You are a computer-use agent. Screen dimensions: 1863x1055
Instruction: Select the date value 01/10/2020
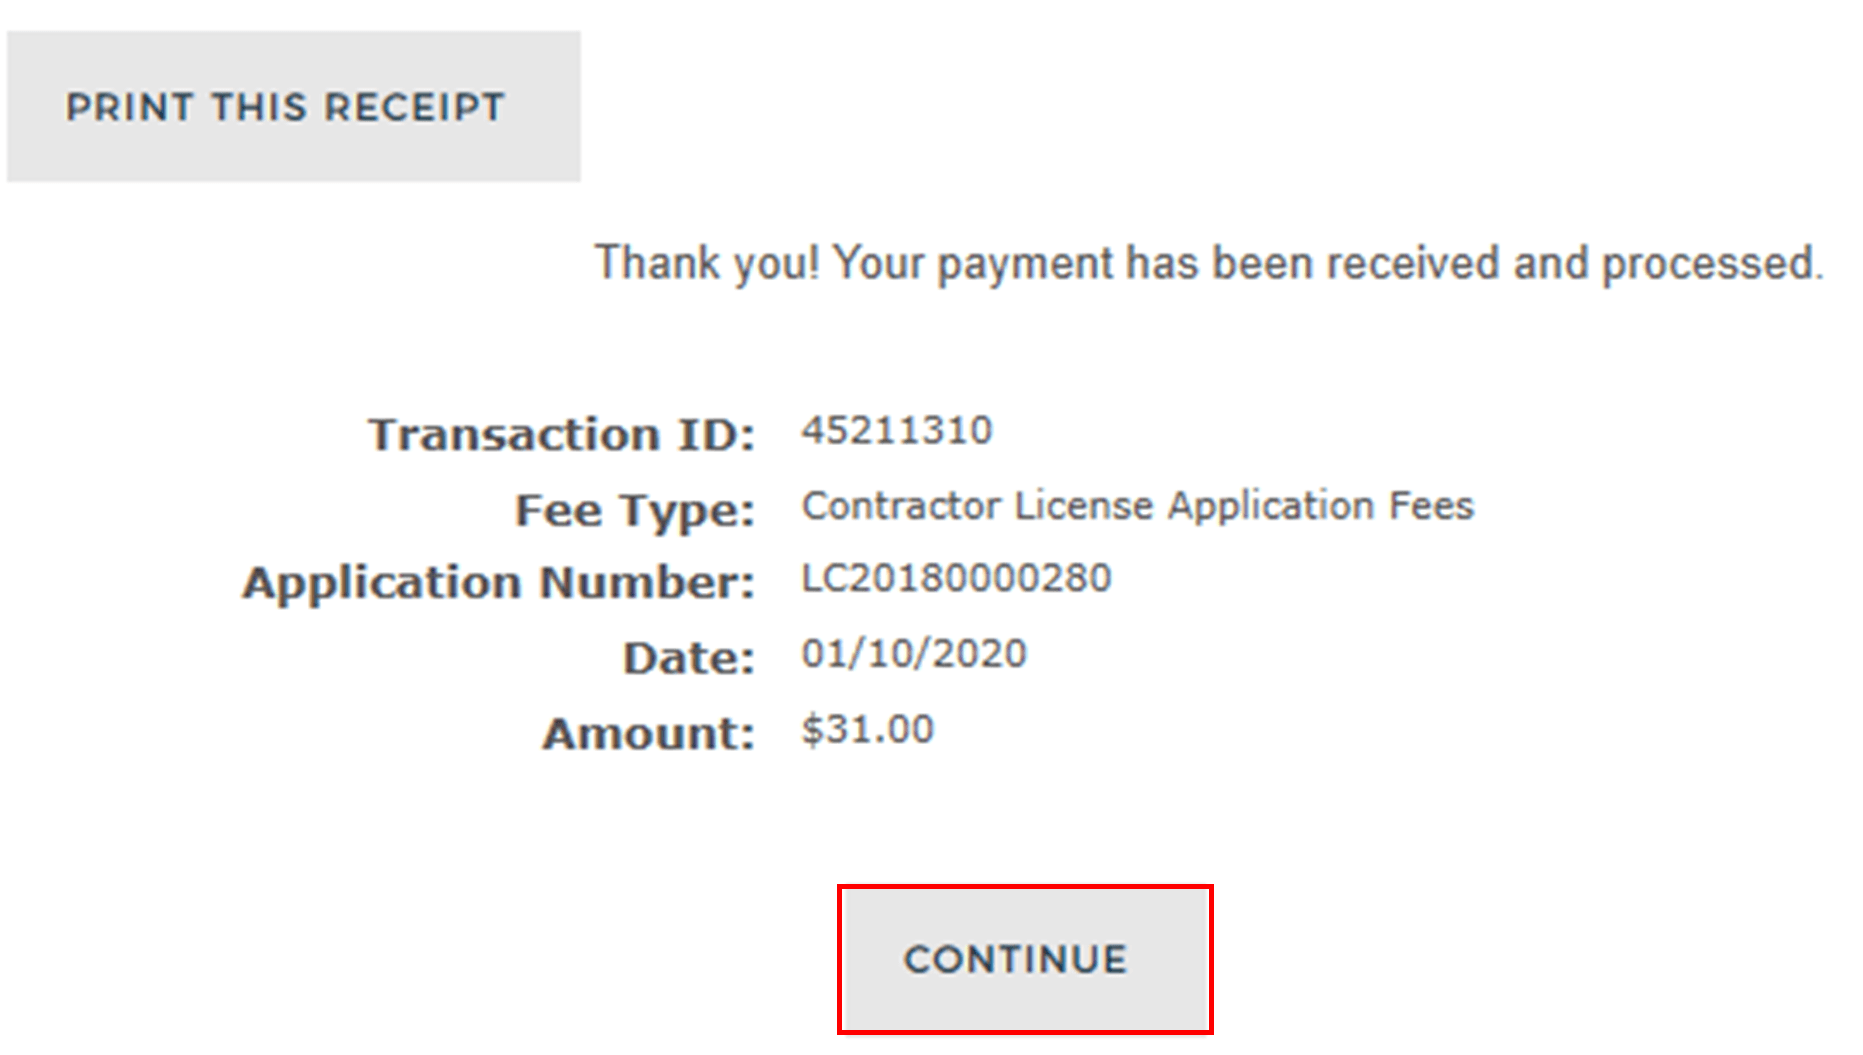[x=914, y=654]
